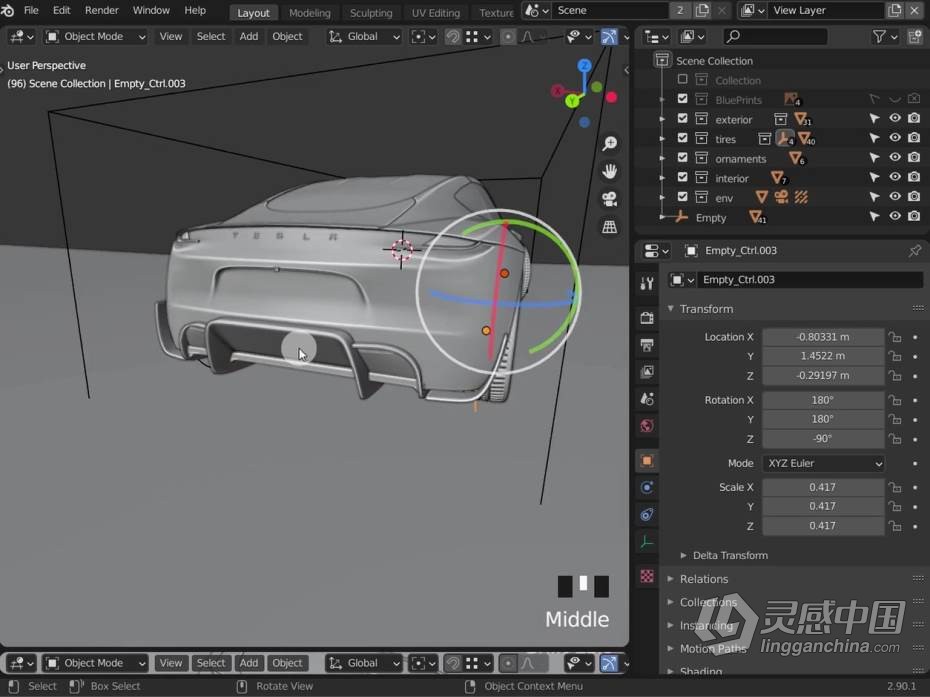
Task: Click the Scene name field
Action: point(610,11)
